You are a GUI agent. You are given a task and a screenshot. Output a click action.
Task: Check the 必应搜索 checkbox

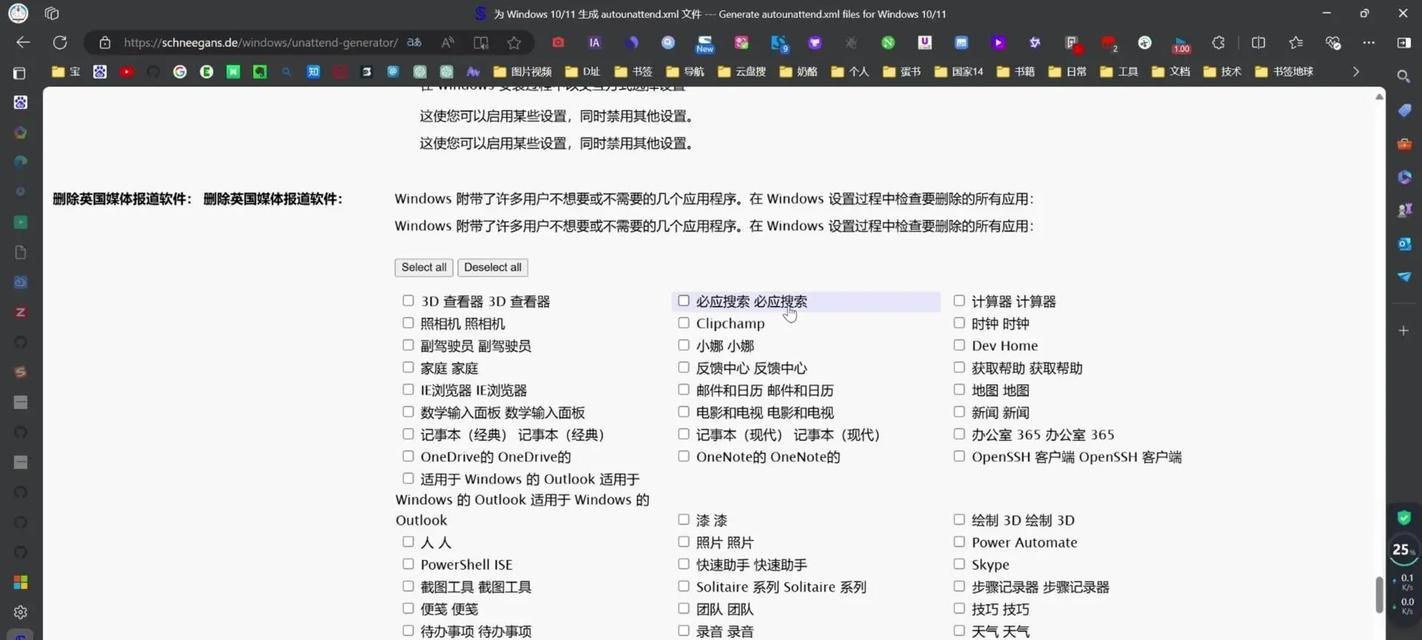684,300
